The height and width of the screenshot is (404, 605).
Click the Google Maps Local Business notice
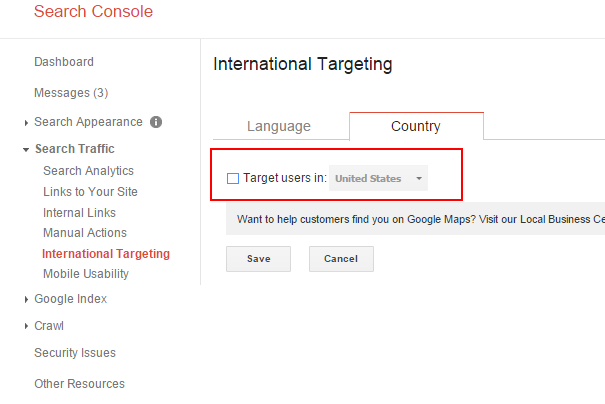tap(416, 219)
